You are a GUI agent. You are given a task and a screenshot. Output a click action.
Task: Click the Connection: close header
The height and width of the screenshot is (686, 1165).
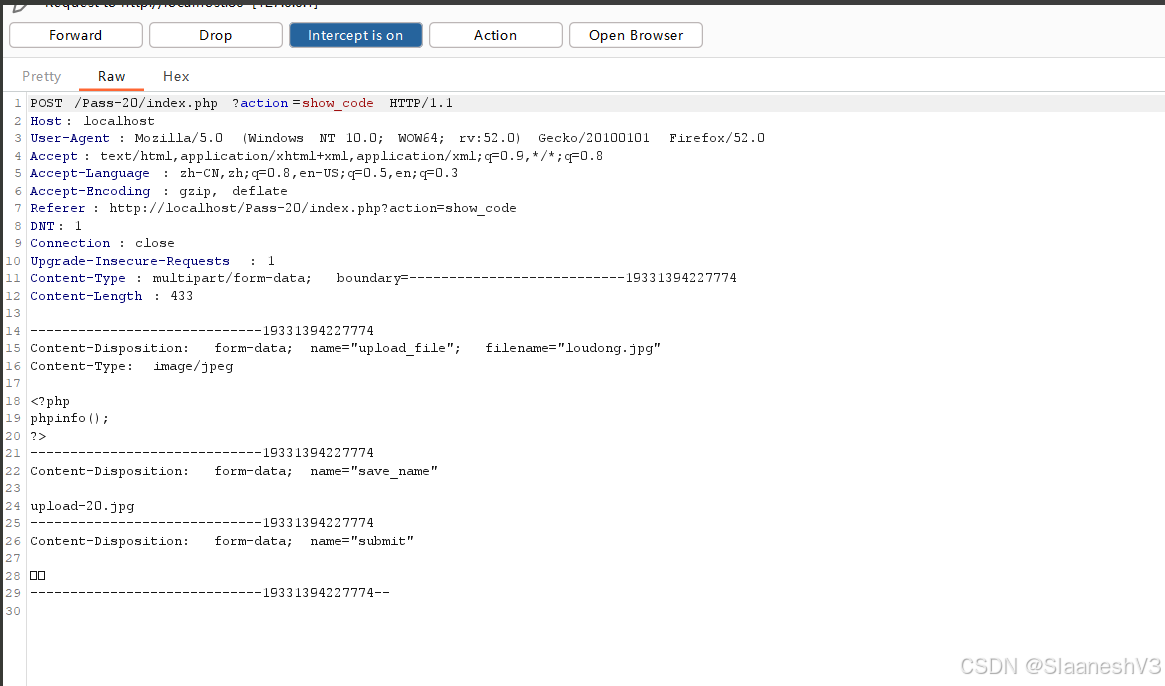[x=102, y=243]
